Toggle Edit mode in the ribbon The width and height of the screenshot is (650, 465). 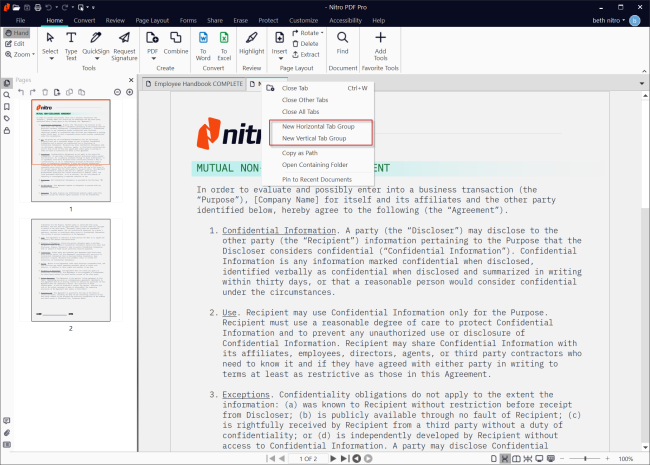[14, 44]
